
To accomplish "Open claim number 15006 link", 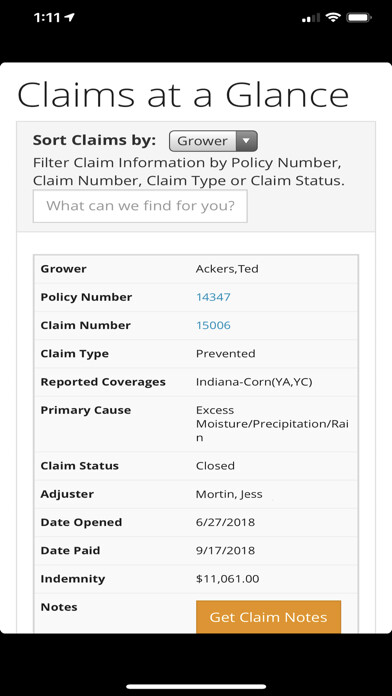I will click(x=213, y=325).
